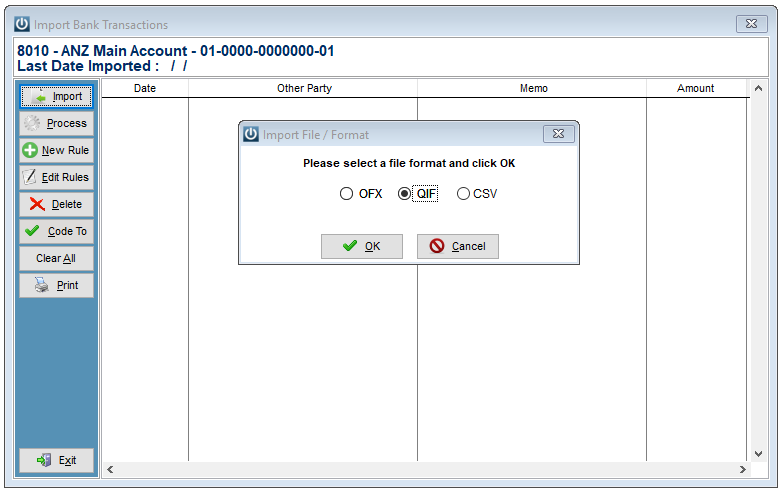Click the Exit button
Viewport: 781px width, 492px height.
(56, 461)
